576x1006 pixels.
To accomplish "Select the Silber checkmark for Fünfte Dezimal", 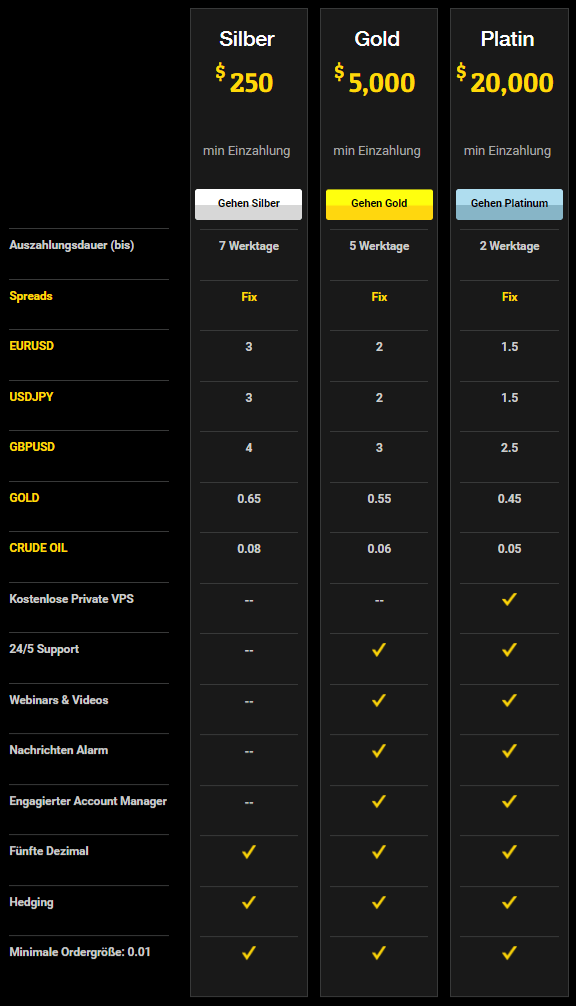I will coord(248,852).
